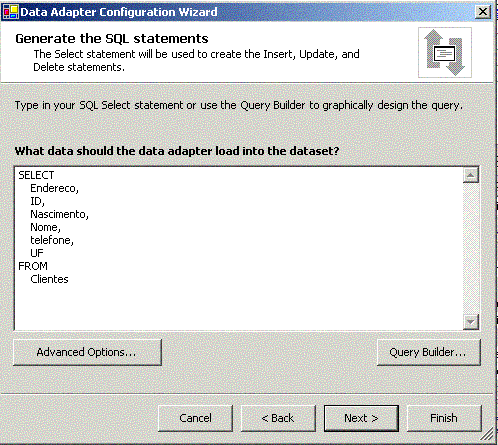Click the FROM keyword in the query
Image resolution: width=498 pixels, height=445 pixels.
pyautogui.click(x=33, y=266)
